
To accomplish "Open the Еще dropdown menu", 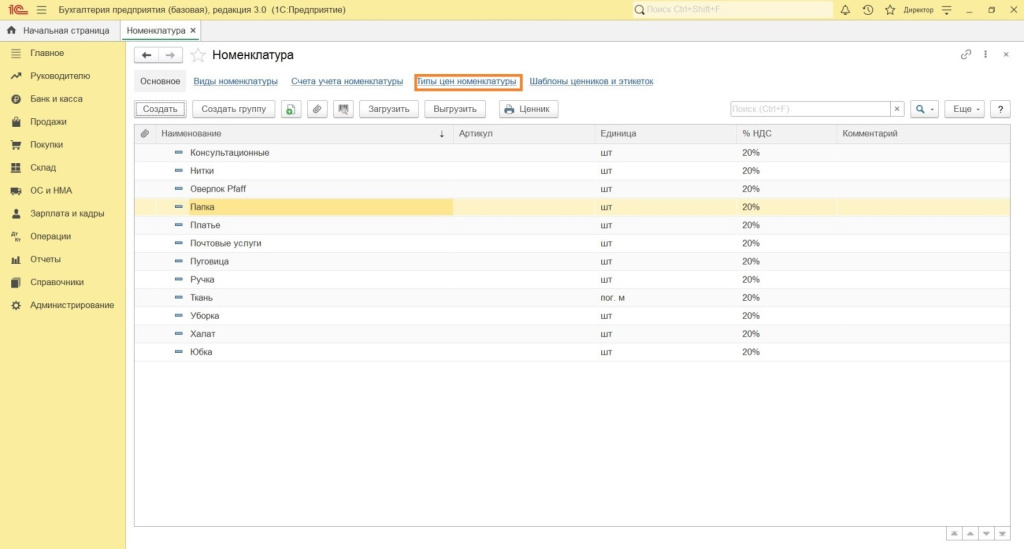I will [967, 109].
